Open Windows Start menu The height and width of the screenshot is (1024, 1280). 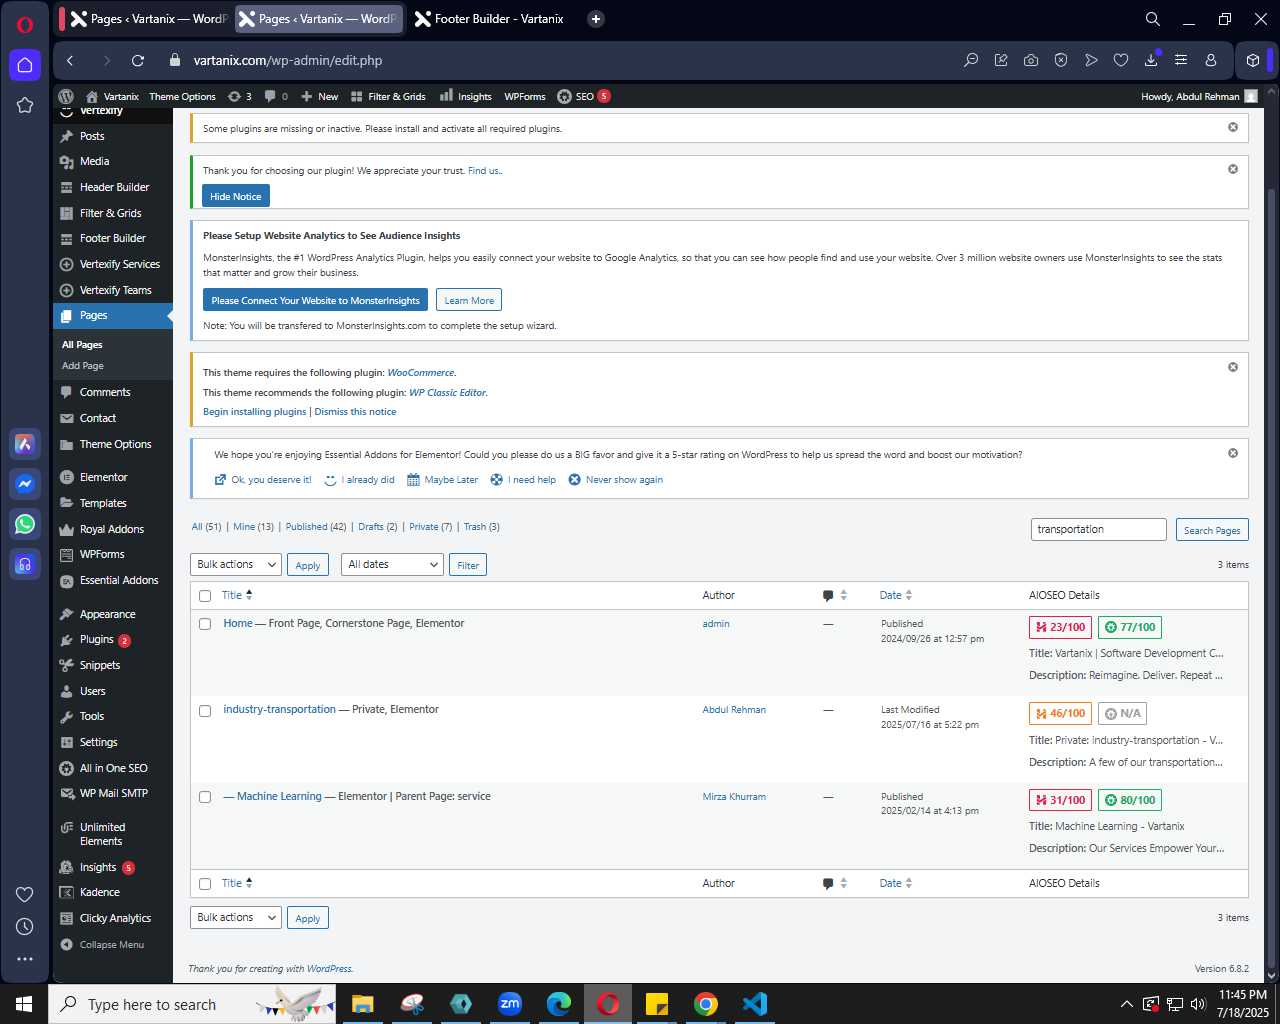pyautogui.click(x=24, y=1004)
